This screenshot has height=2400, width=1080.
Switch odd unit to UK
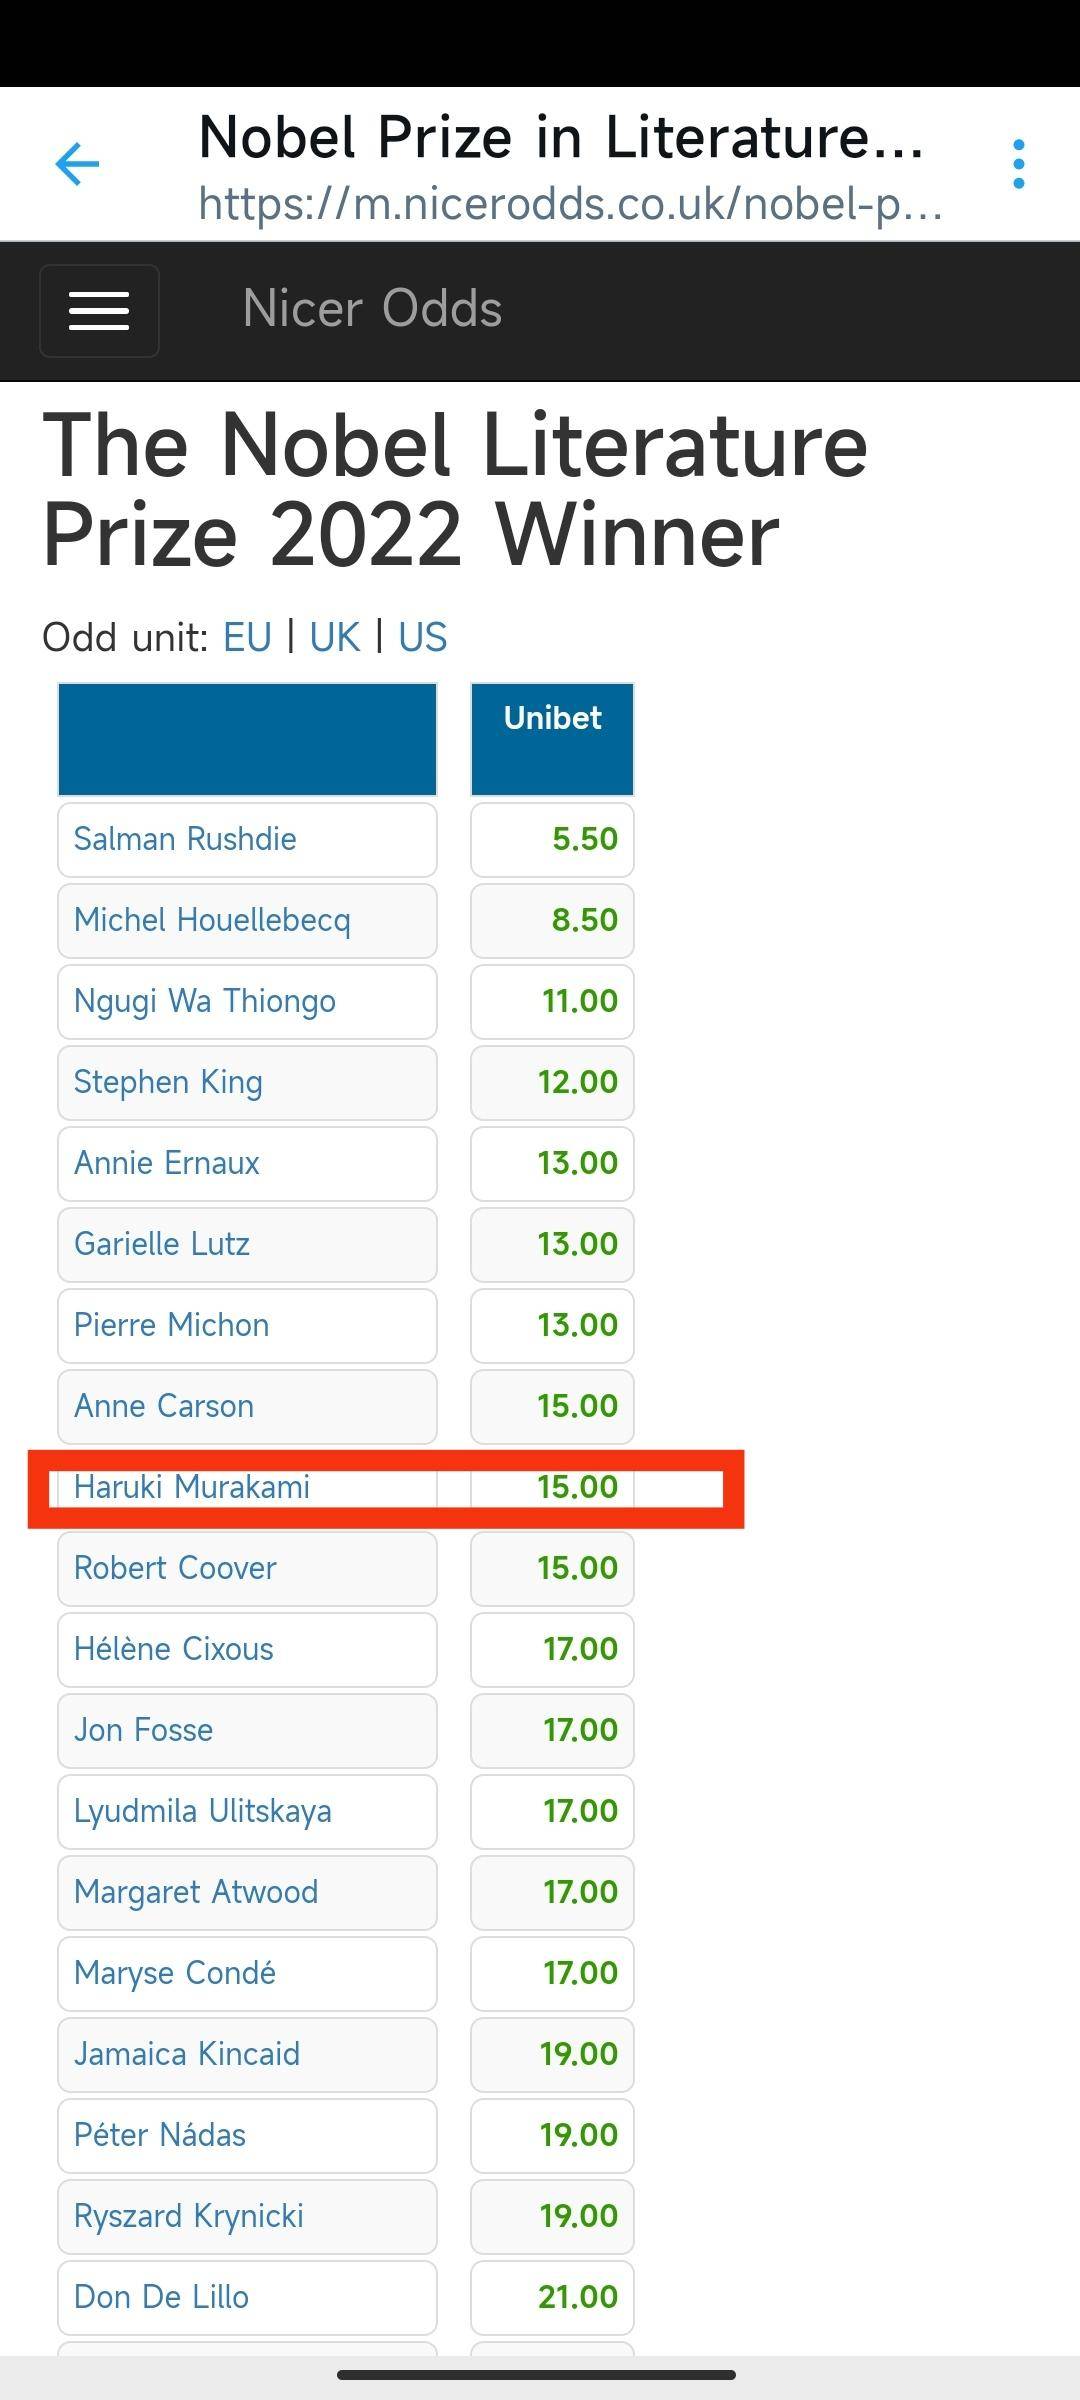(x=334, y=637)
